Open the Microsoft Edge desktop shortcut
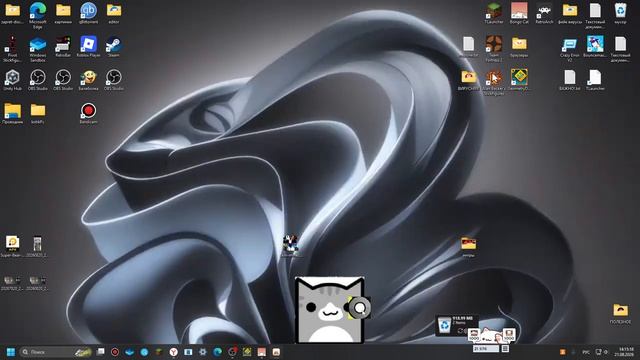This screenshot has width=640, height=360. 38,14
